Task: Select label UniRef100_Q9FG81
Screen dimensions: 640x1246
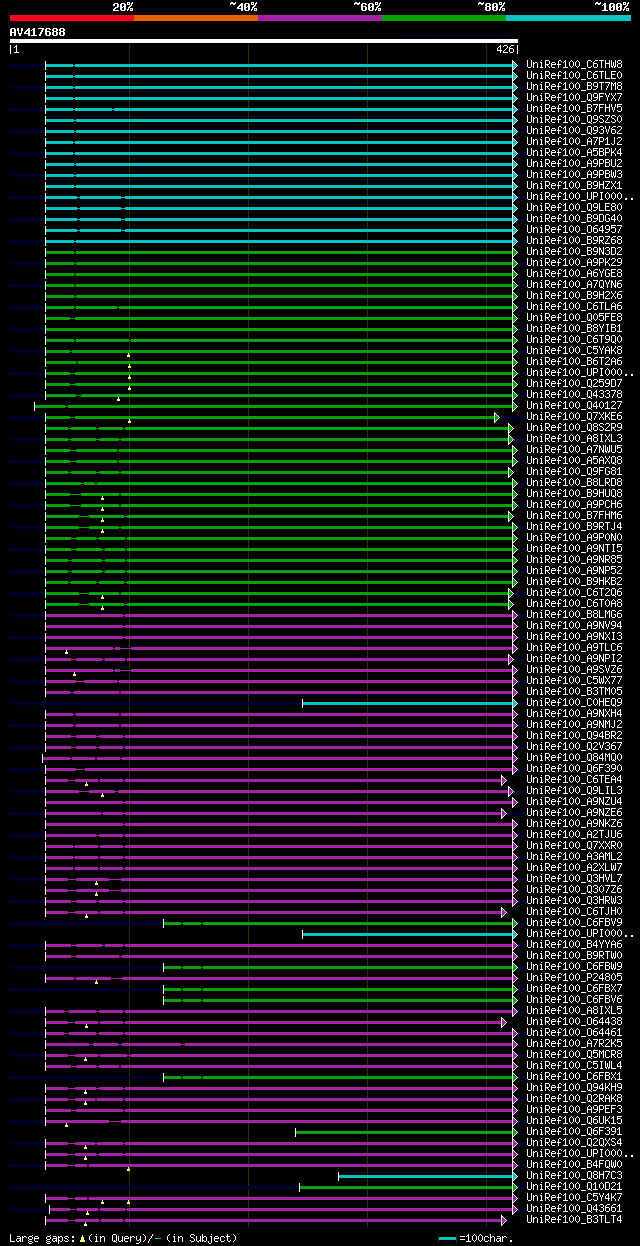Action: (574, 472)
